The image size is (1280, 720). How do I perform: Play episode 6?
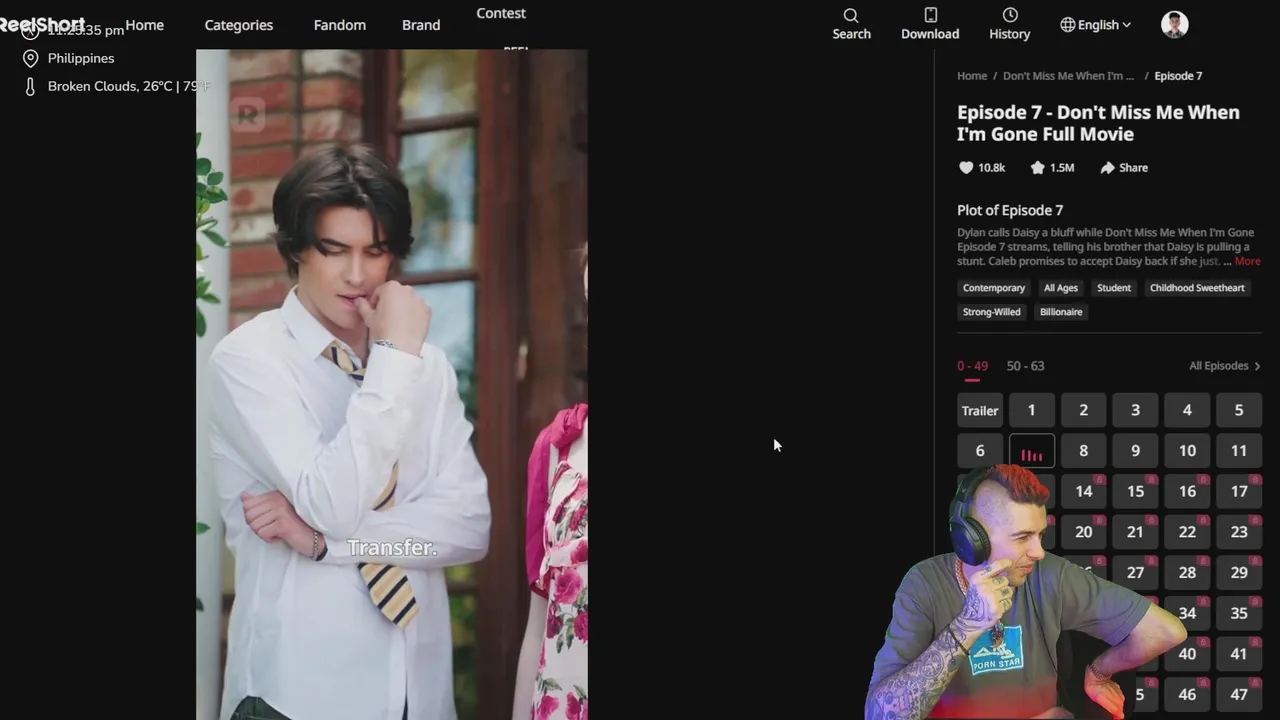click(x=980, y=451)
